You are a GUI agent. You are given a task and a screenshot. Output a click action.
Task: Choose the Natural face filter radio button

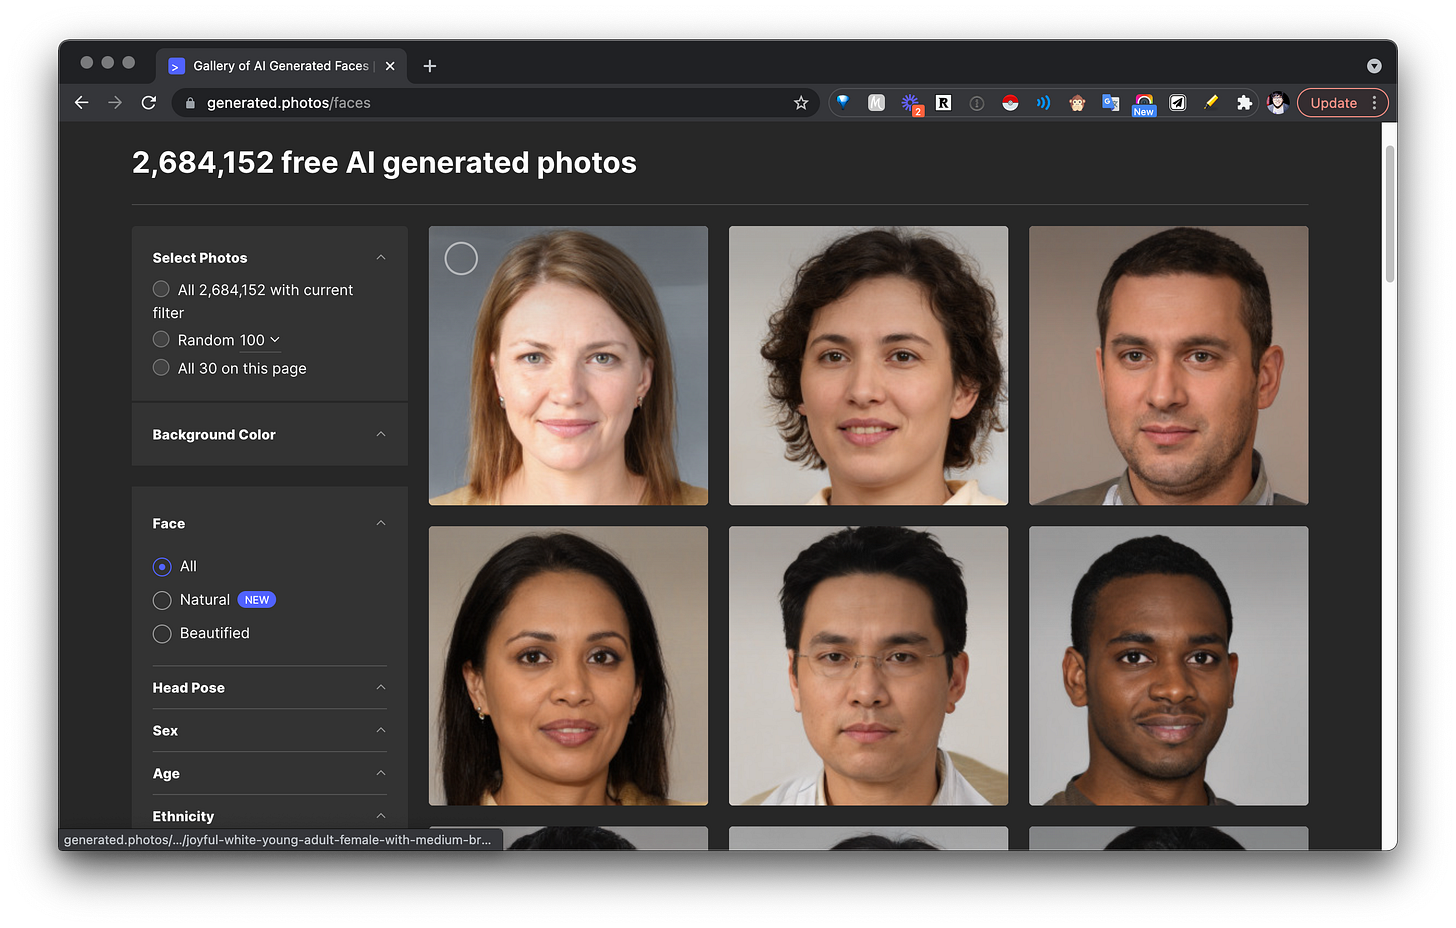pyautogui.click(x=162, y=600)
